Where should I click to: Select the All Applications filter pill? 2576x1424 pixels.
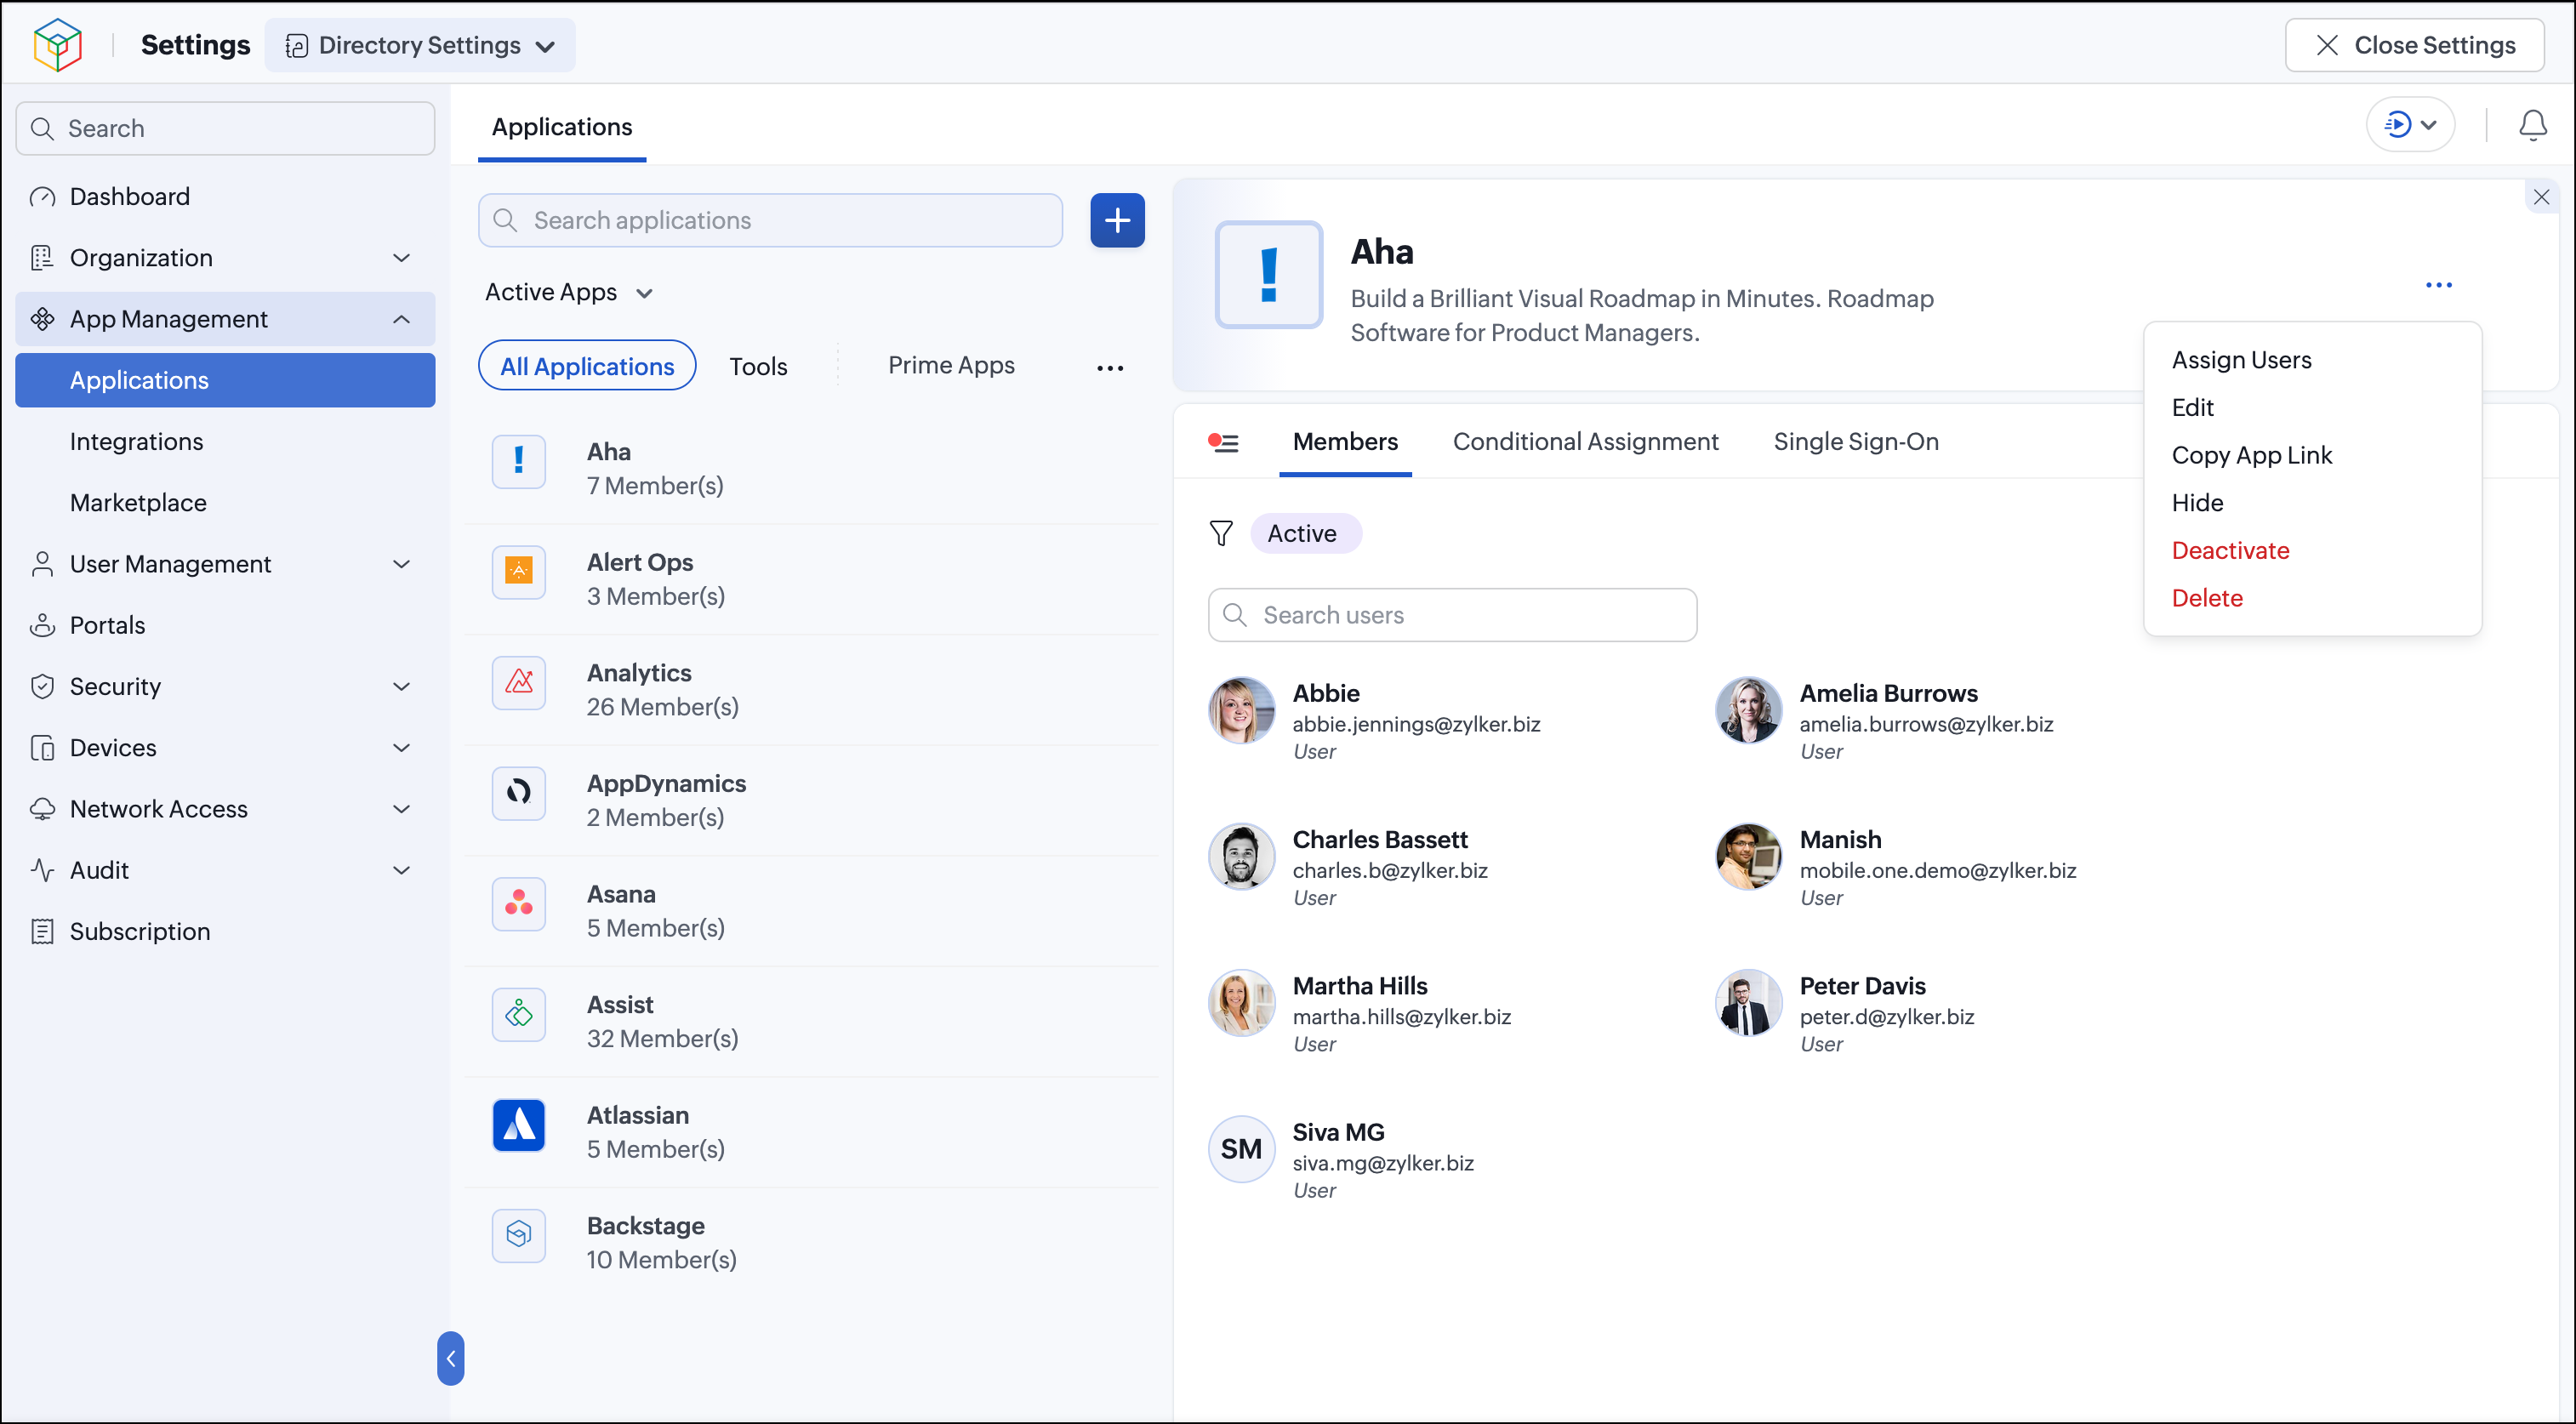pos(587,366)
